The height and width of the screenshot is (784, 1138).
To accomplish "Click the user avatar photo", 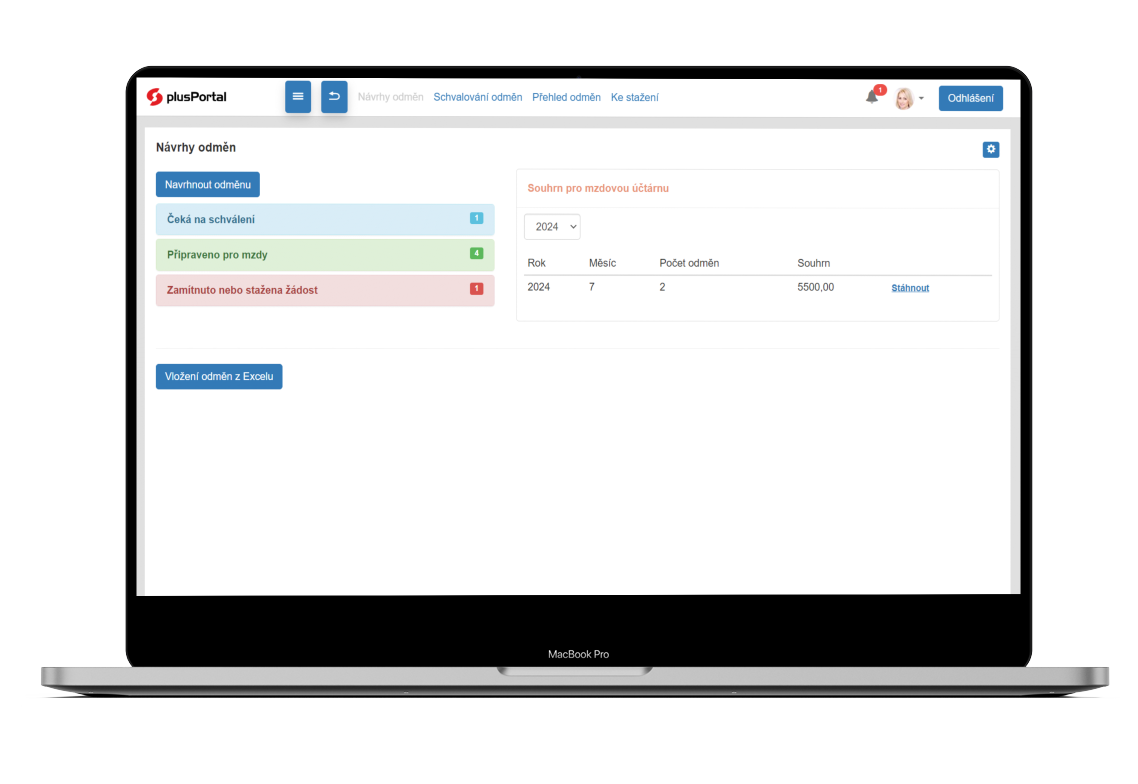I will pyautogui.click(x=904, y=98).
